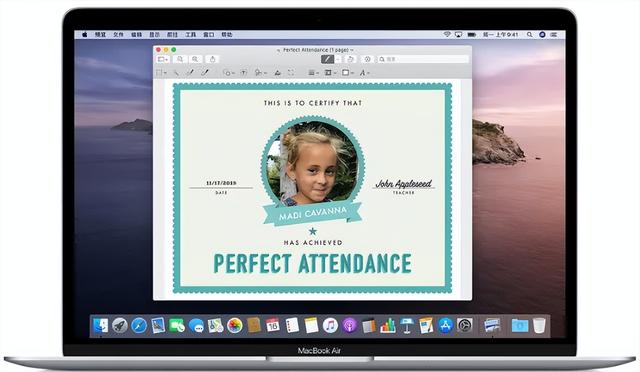Click the search field in Preview toolbar
Screen dimensions: 640x372
click(x=422, y=59)
